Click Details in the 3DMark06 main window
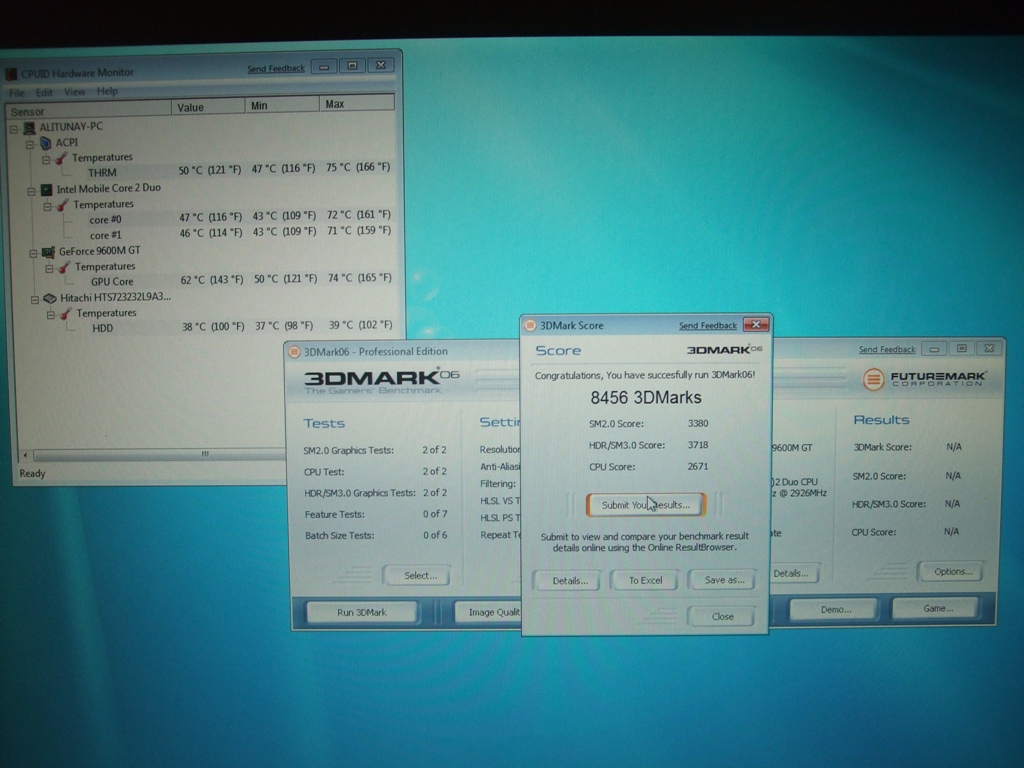Viewport: 1024px width, 768px height. 793,573
